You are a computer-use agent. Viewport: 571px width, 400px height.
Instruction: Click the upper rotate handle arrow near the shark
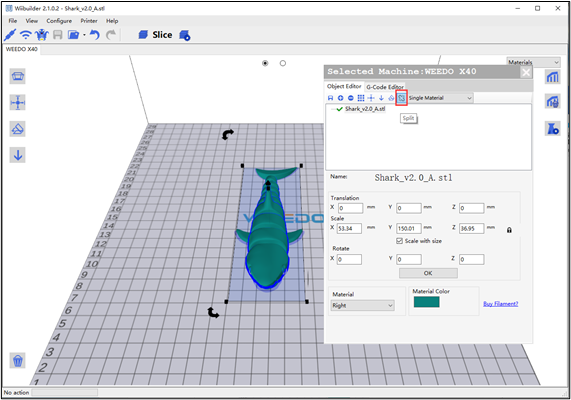click(x=228, y=134)
